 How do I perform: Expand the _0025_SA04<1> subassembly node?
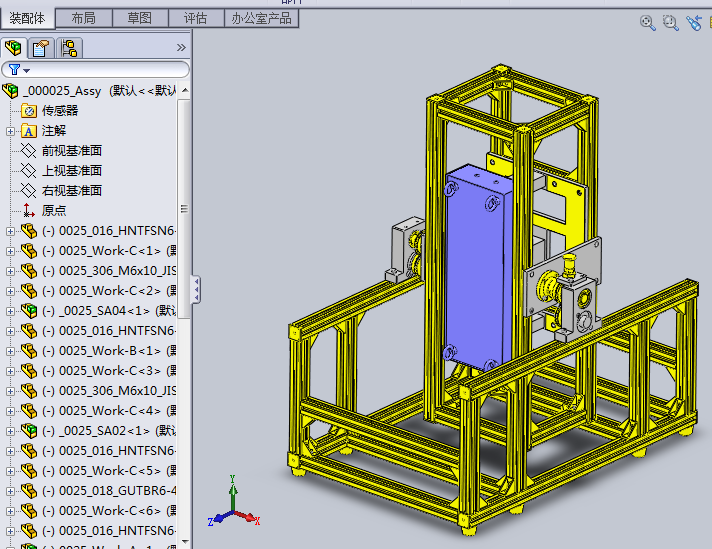[10, 311]
